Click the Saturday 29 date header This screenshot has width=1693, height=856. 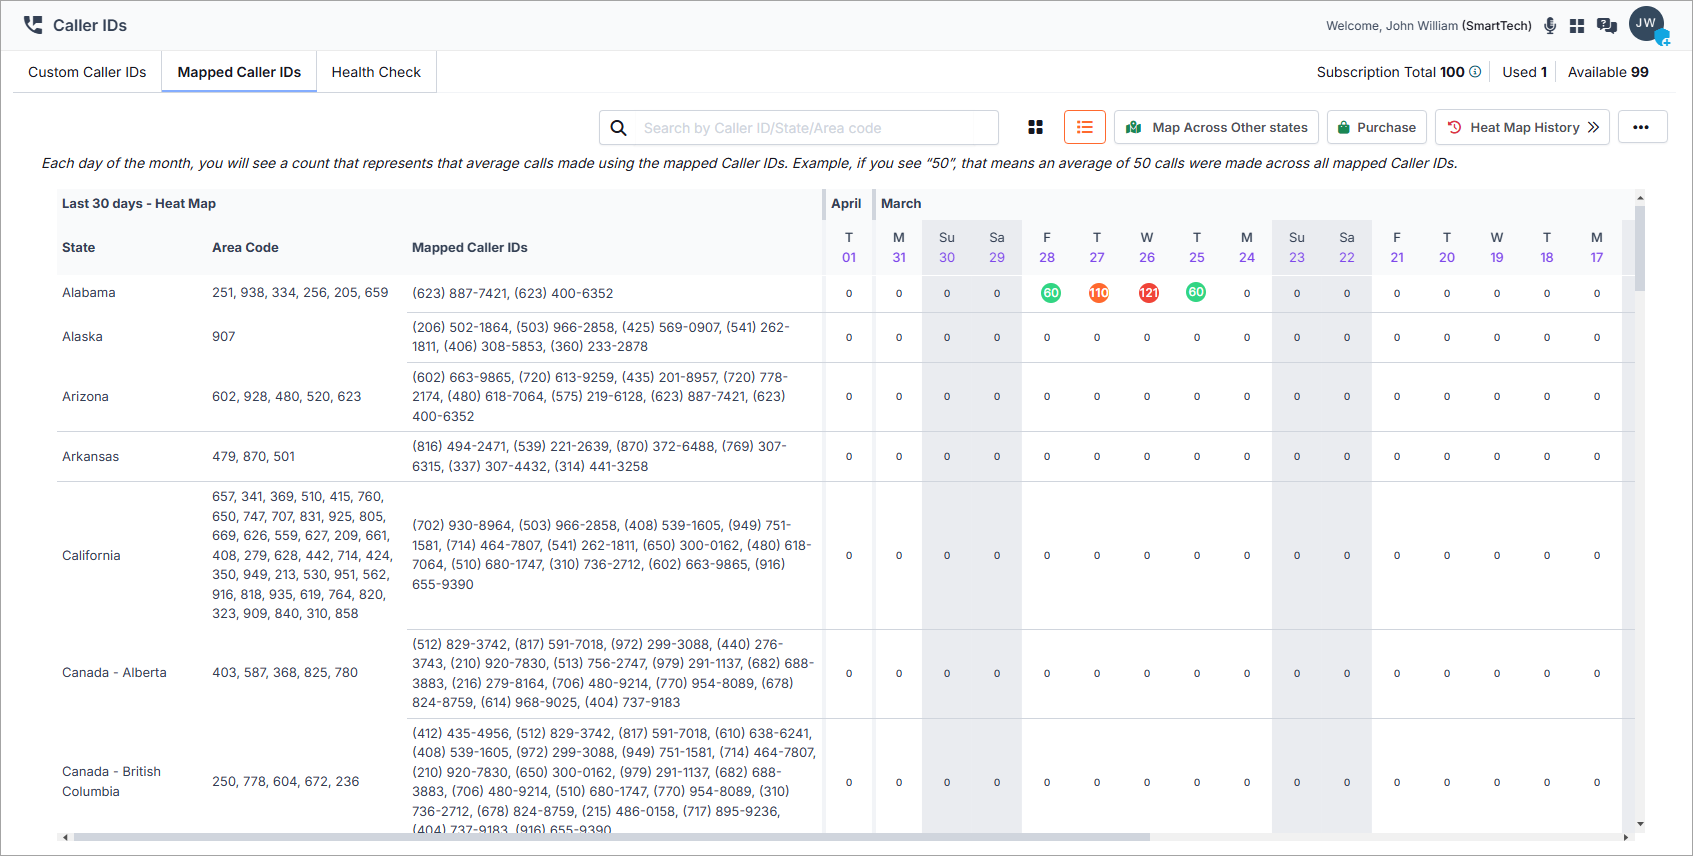point(997,247)
